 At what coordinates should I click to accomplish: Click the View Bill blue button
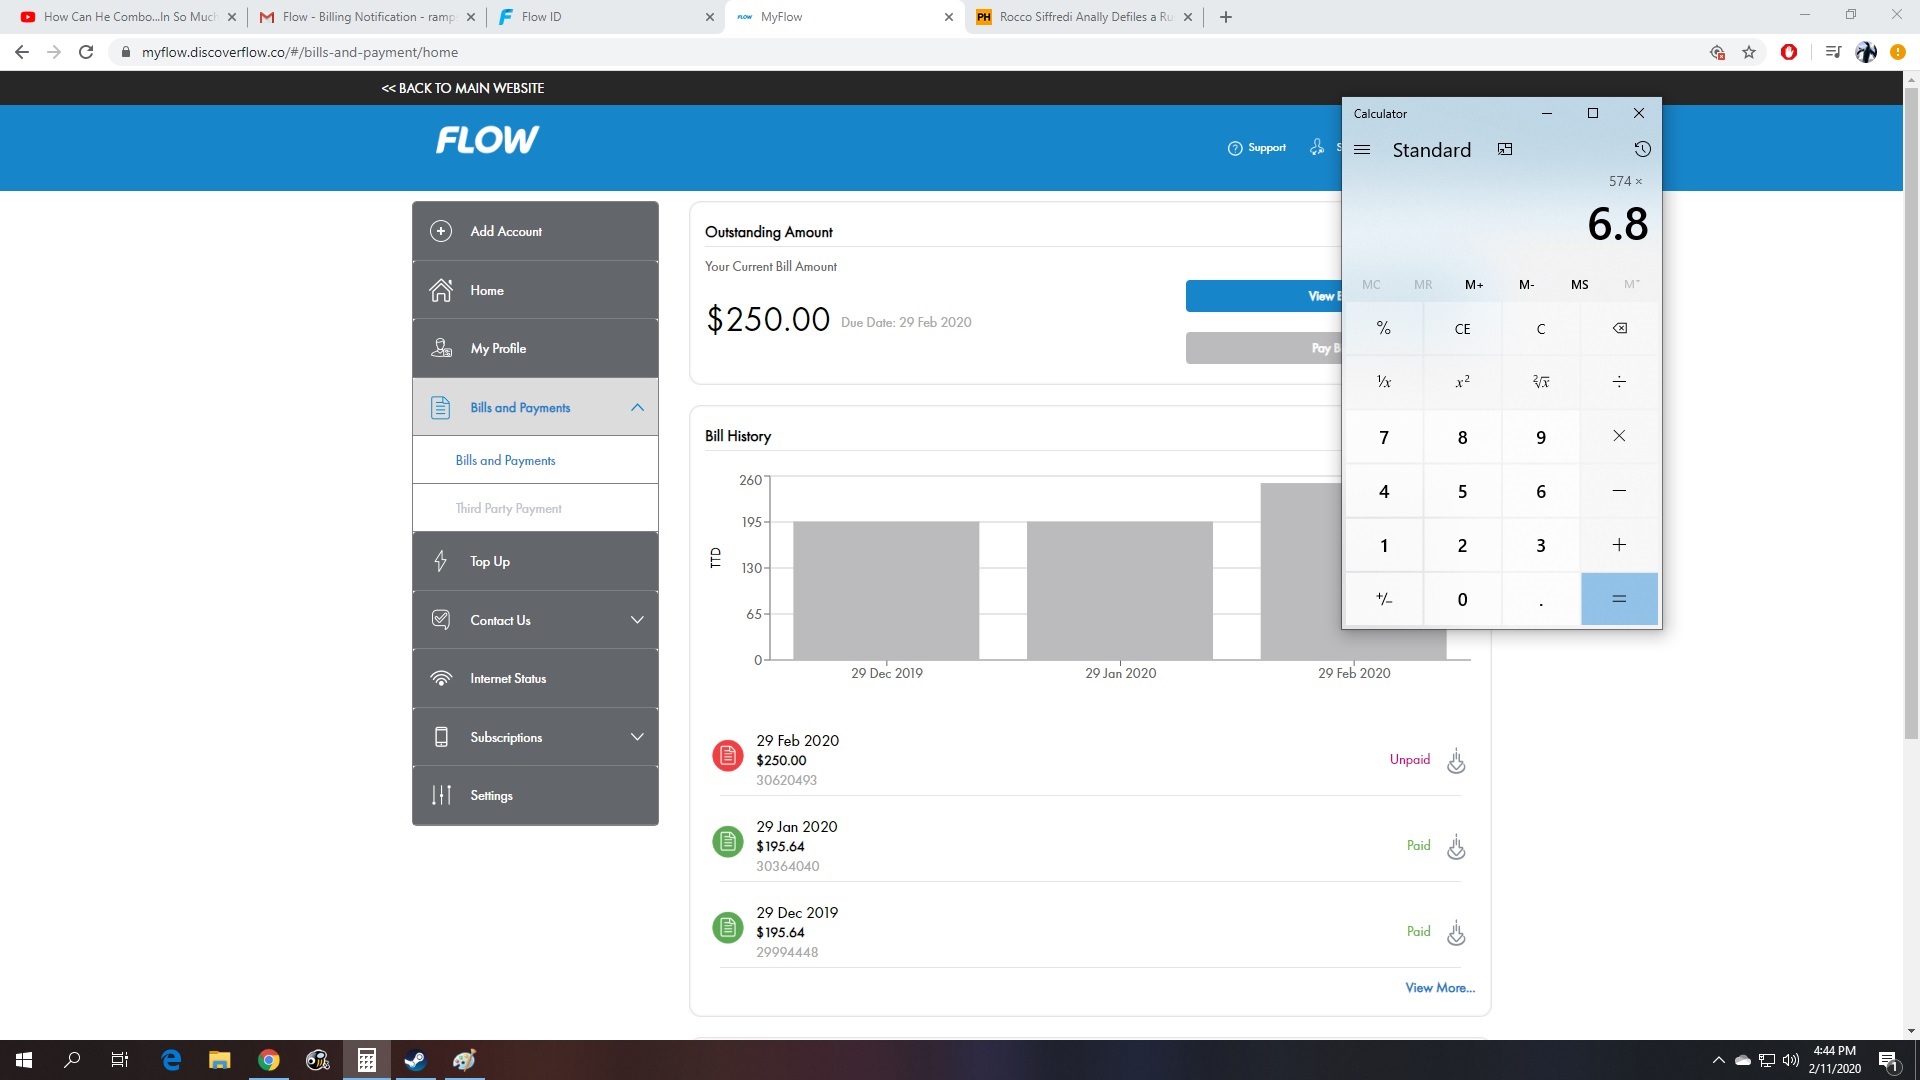click(x=1263, y=296)
